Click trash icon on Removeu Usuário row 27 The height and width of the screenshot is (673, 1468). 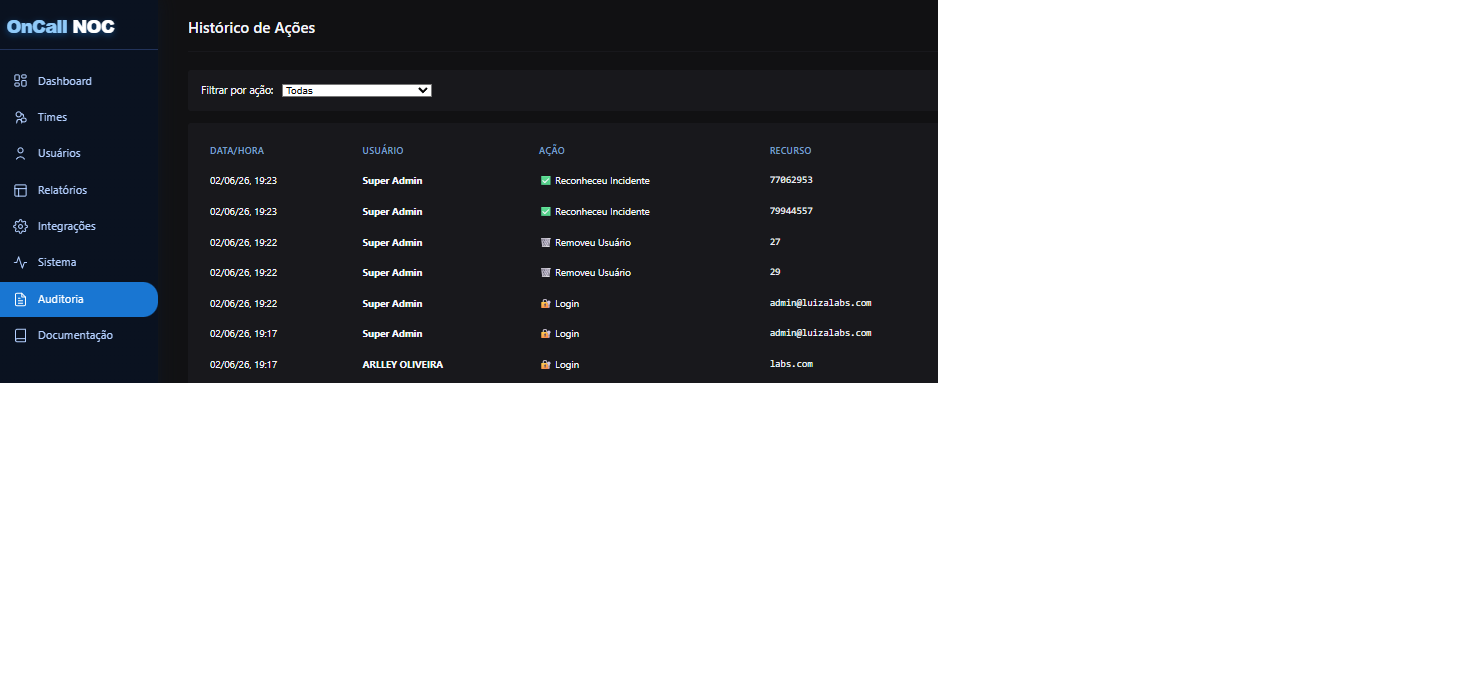546,243
